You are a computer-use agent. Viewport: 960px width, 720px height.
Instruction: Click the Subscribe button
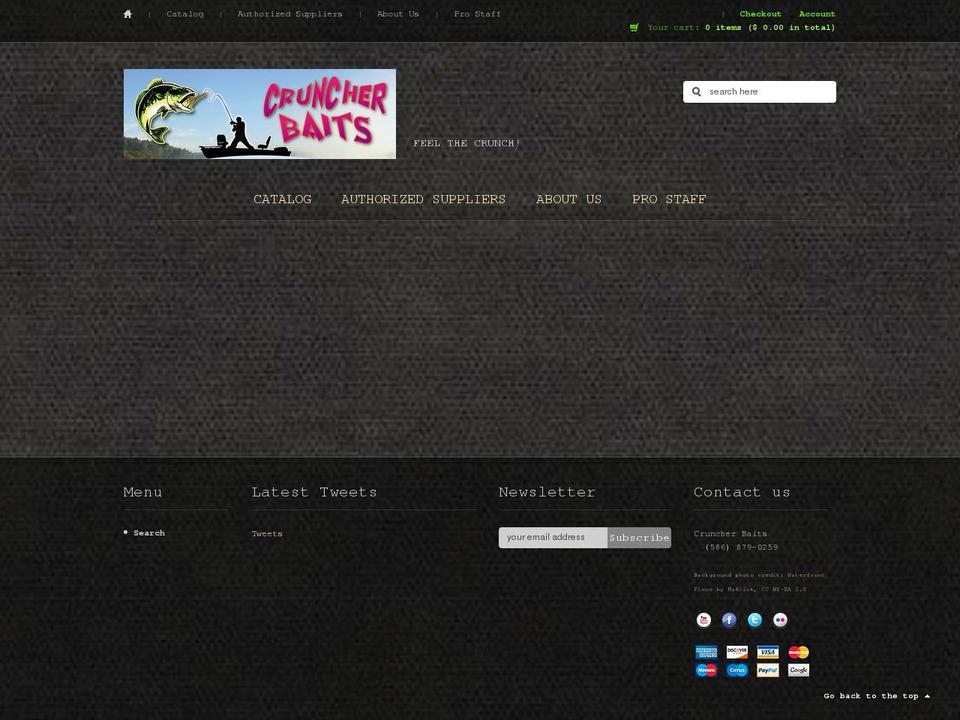639,538
